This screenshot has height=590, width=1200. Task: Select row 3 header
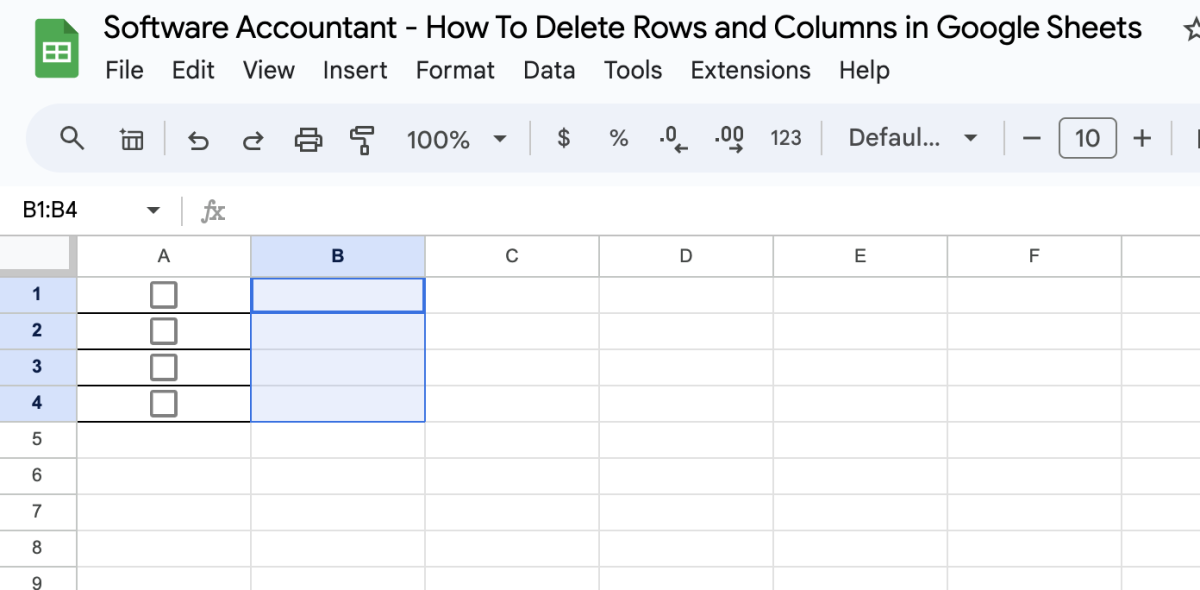coord(38,367)
